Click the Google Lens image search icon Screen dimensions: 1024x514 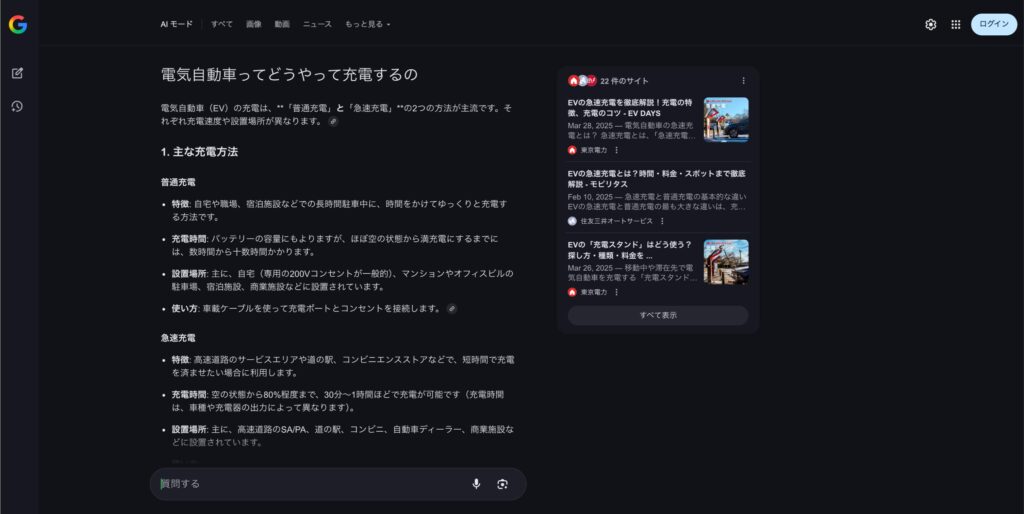coord(502,484)
